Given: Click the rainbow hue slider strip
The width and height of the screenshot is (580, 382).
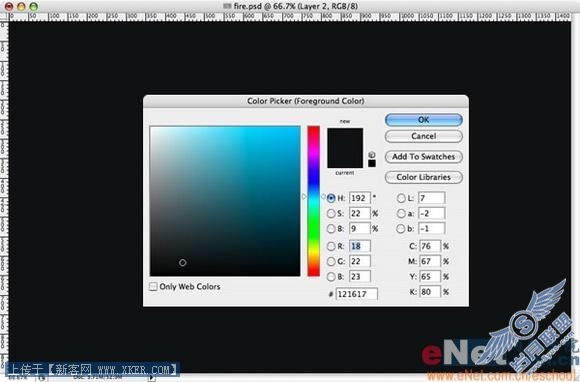Looking at the screenshot, I should point(313,201).
